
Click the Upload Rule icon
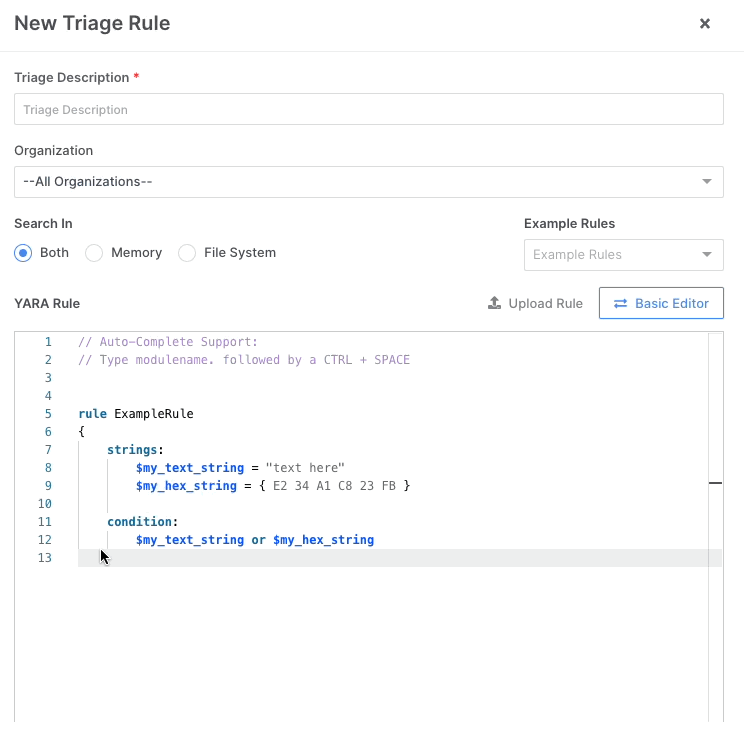494,303
